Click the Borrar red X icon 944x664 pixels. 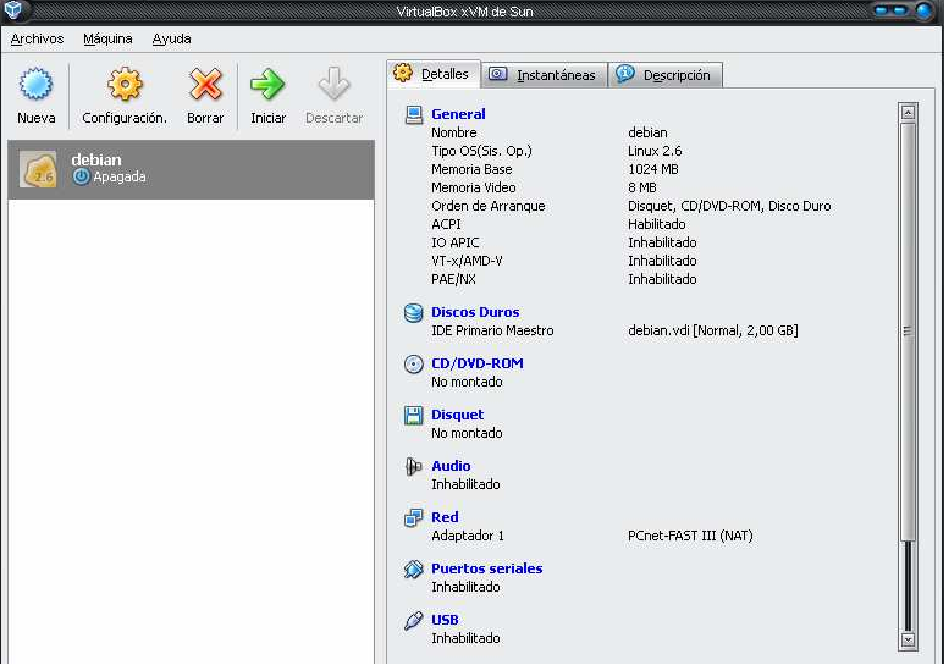205,84
